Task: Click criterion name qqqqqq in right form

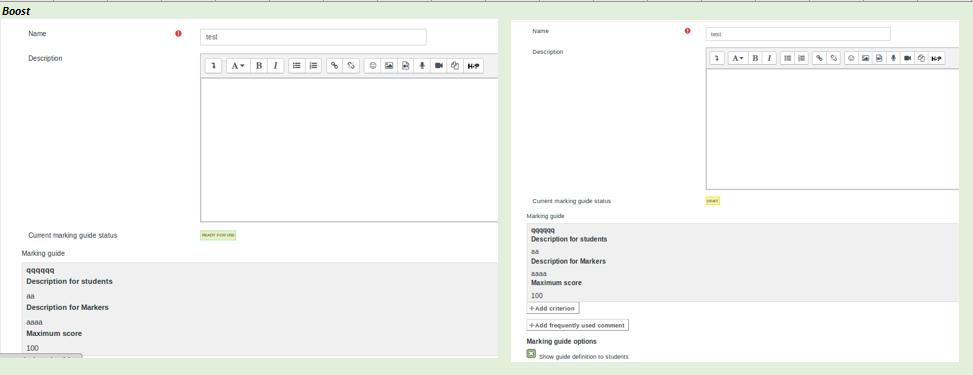Action: pyautogui.click(x=543, y=230)
